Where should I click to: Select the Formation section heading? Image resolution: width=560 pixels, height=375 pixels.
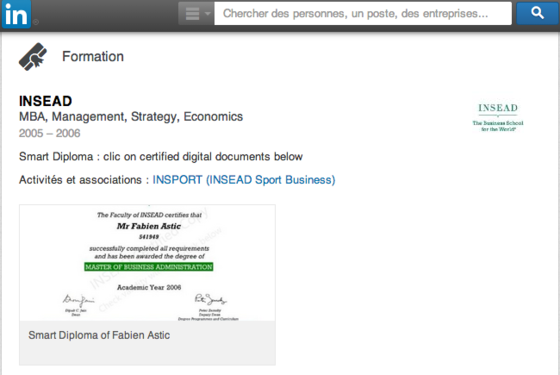pos(93,56)
